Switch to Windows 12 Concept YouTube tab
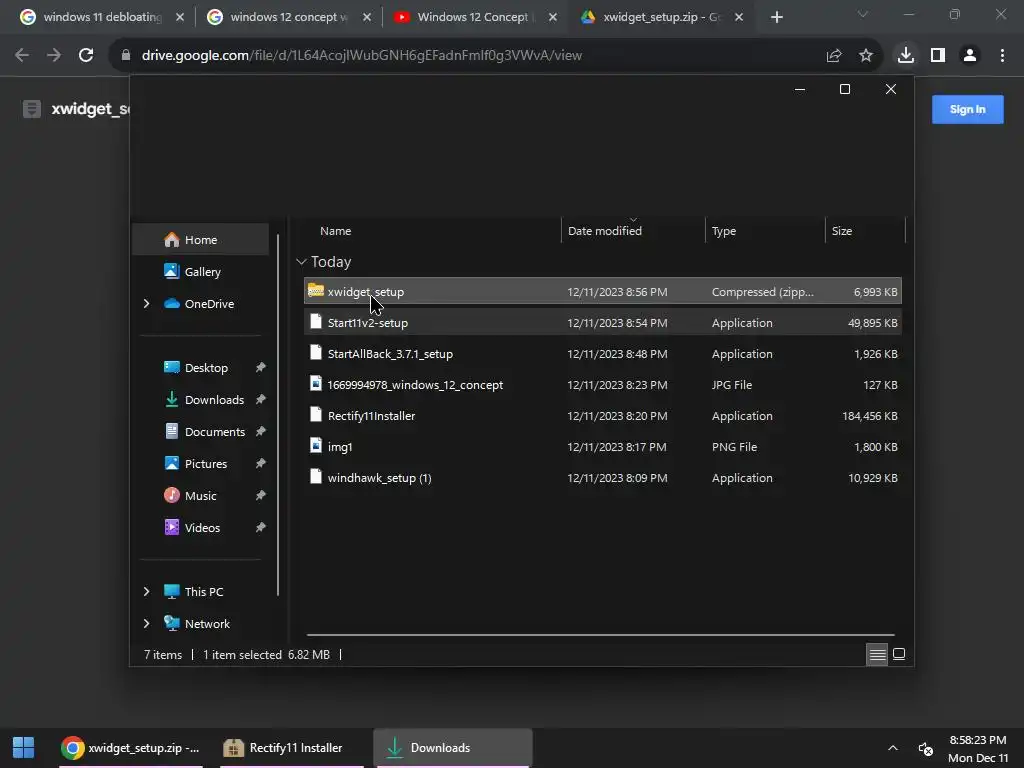Viewport: 1024px width, 768px height. tap(476, 17)
